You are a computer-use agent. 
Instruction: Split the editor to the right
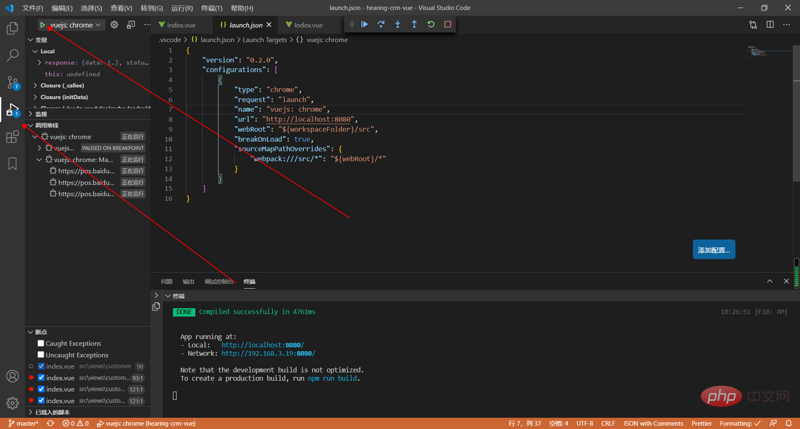click(x=770, y=24)
